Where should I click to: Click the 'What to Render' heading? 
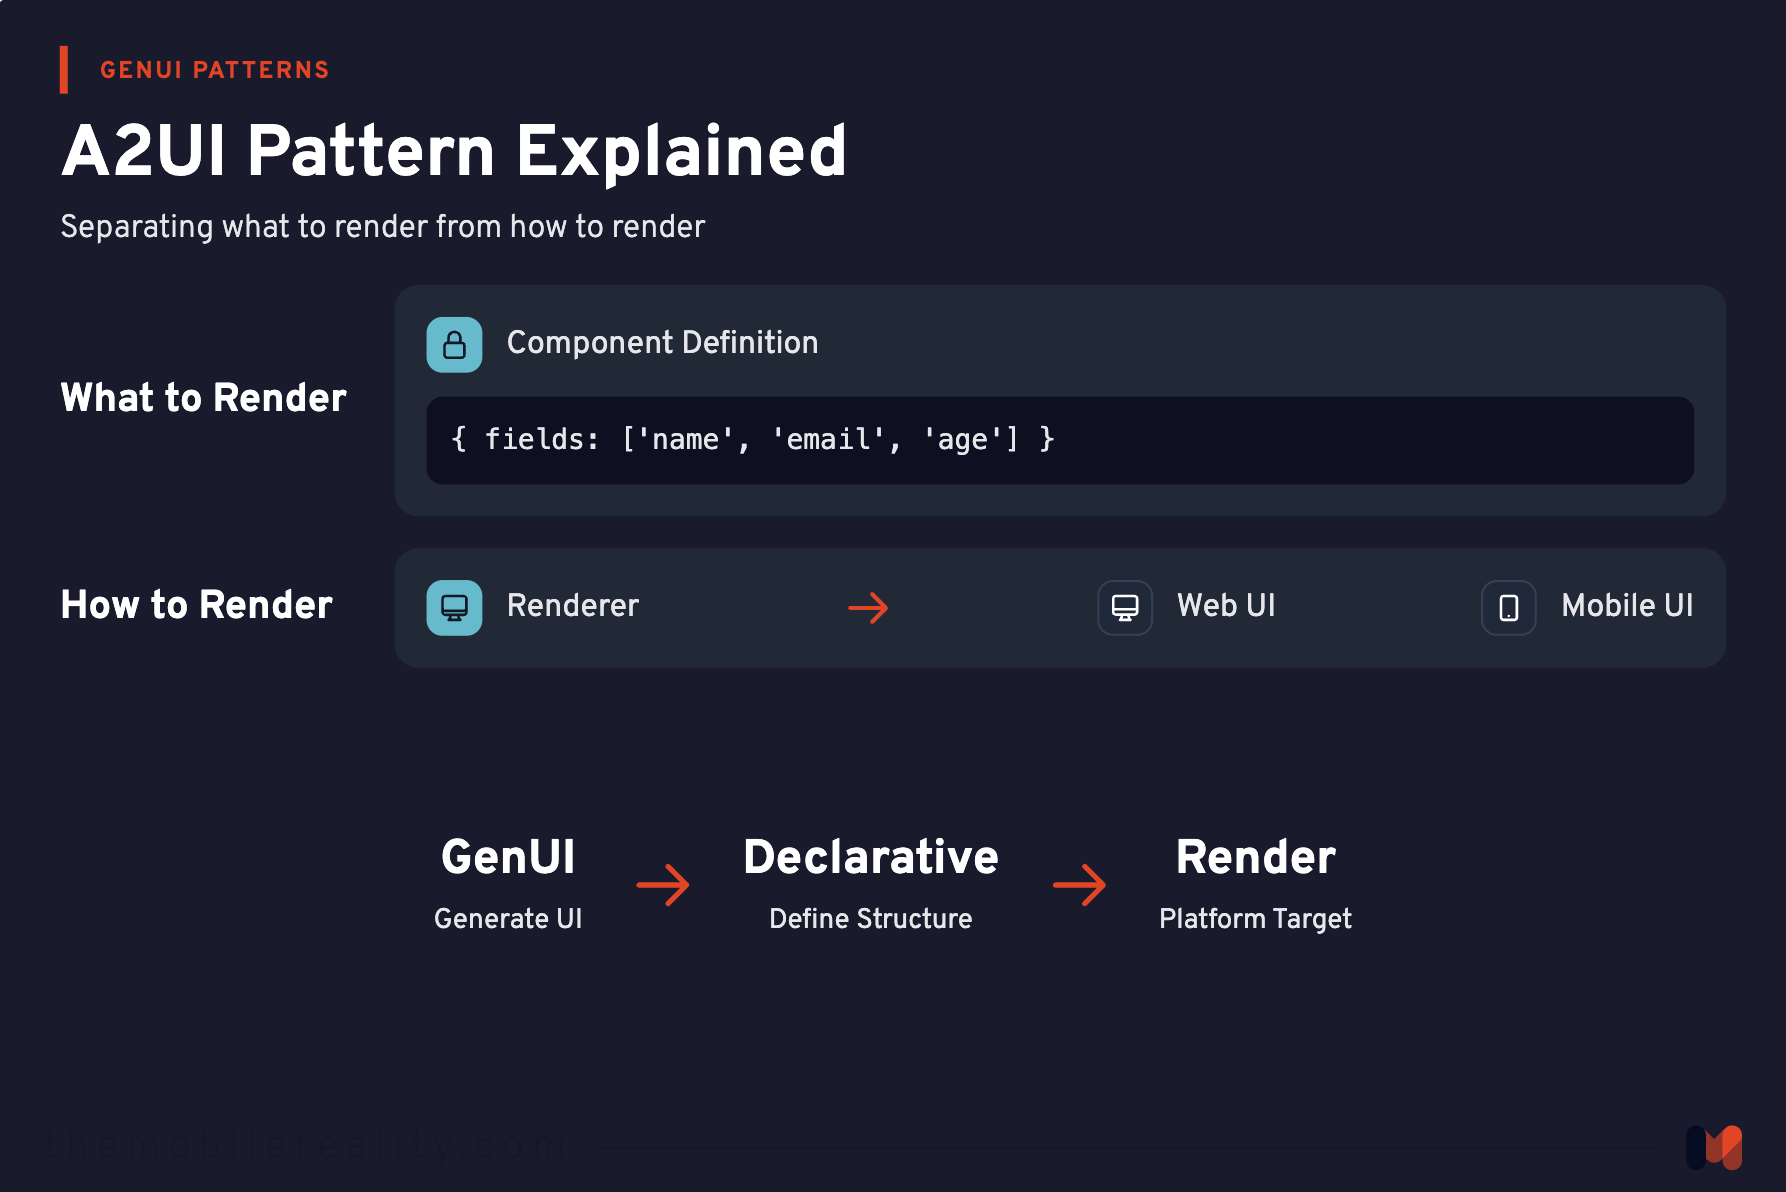(204, 398)
